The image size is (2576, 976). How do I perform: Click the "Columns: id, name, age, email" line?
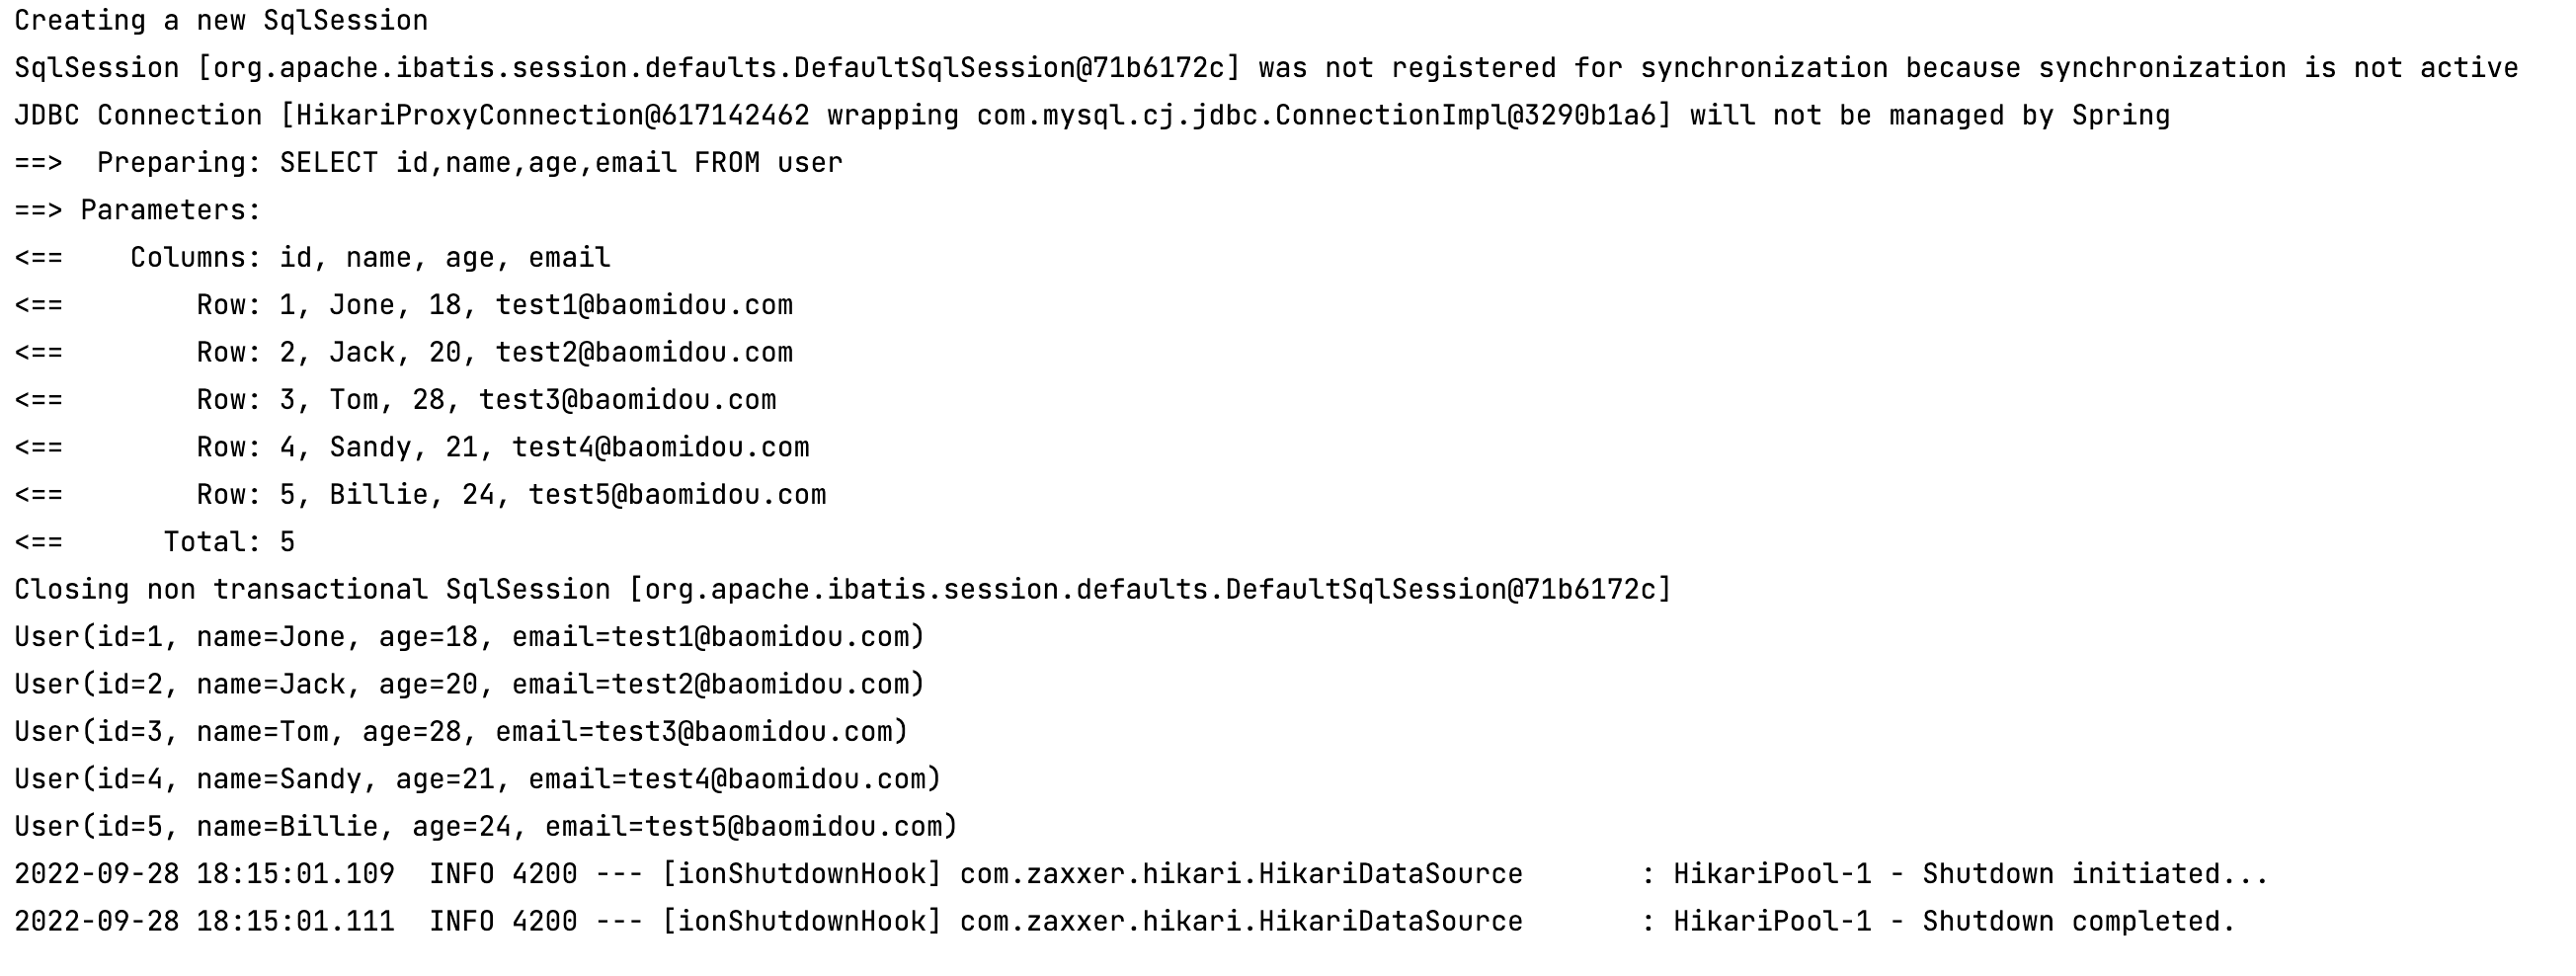pyautogui.click(x=370, y=258)
